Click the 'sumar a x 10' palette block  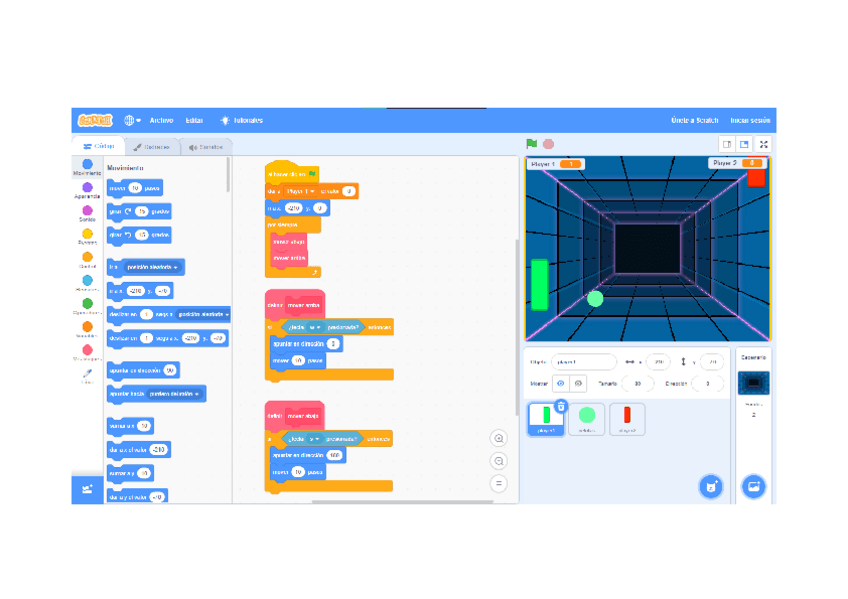coord(130,426)
